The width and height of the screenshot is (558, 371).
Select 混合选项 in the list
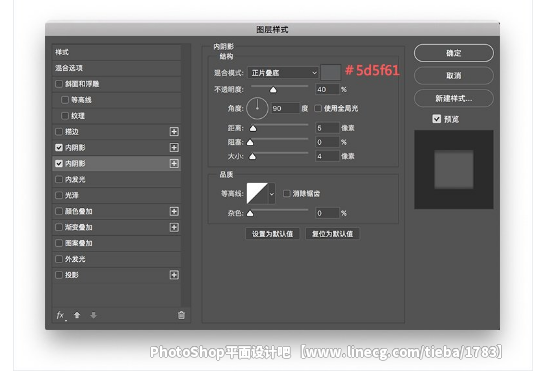pos(116,68)
